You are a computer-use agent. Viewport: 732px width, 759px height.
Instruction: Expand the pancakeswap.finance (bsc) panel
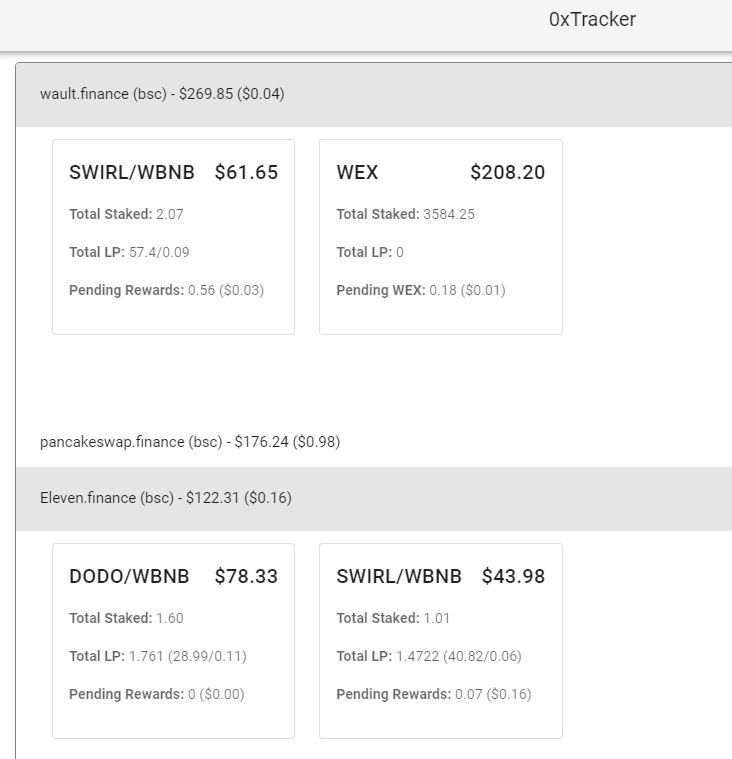(x=374, y=442)
